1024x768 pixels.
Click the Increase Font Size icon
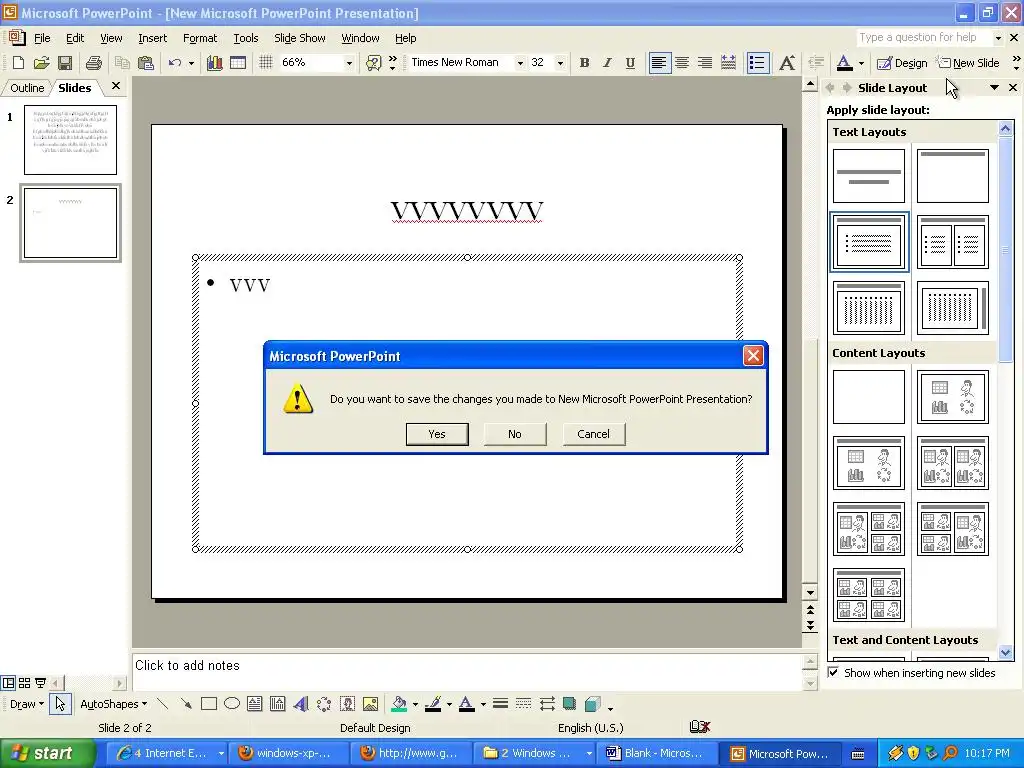pos(787,63)
